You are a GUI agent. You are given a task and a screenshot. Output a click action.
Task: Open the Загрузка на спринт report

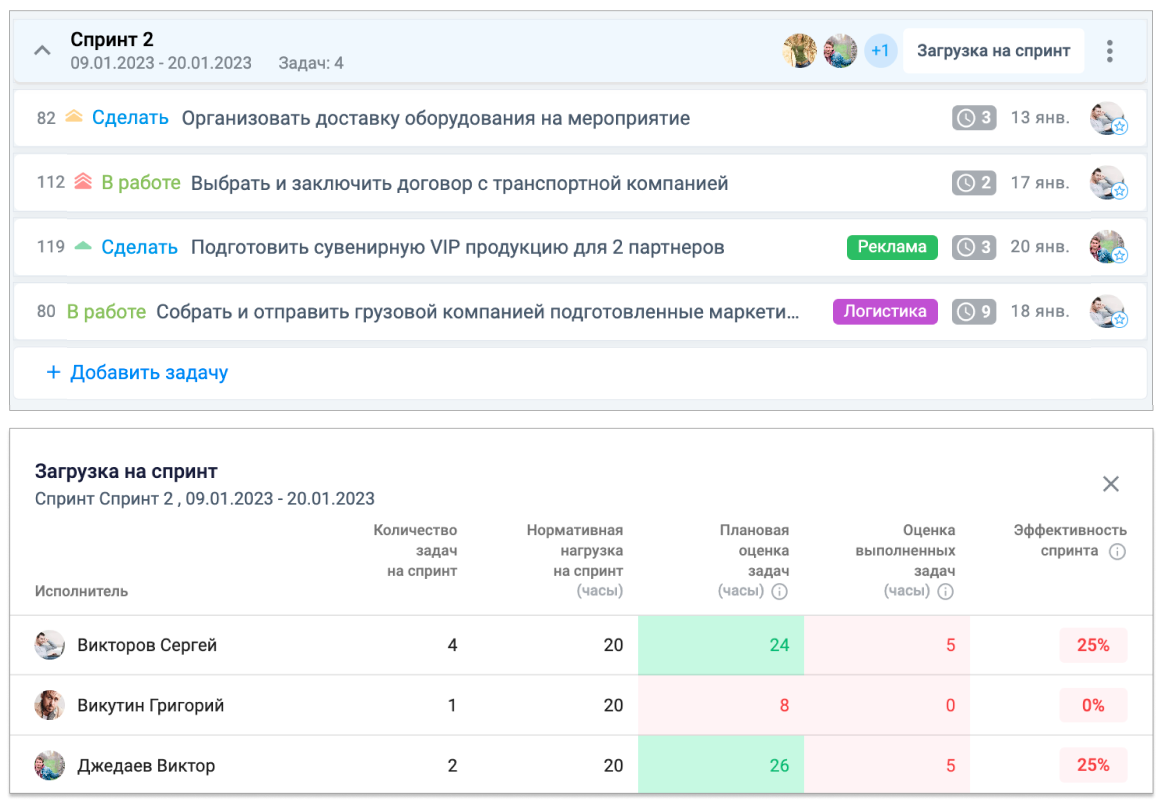pos(993,49)
